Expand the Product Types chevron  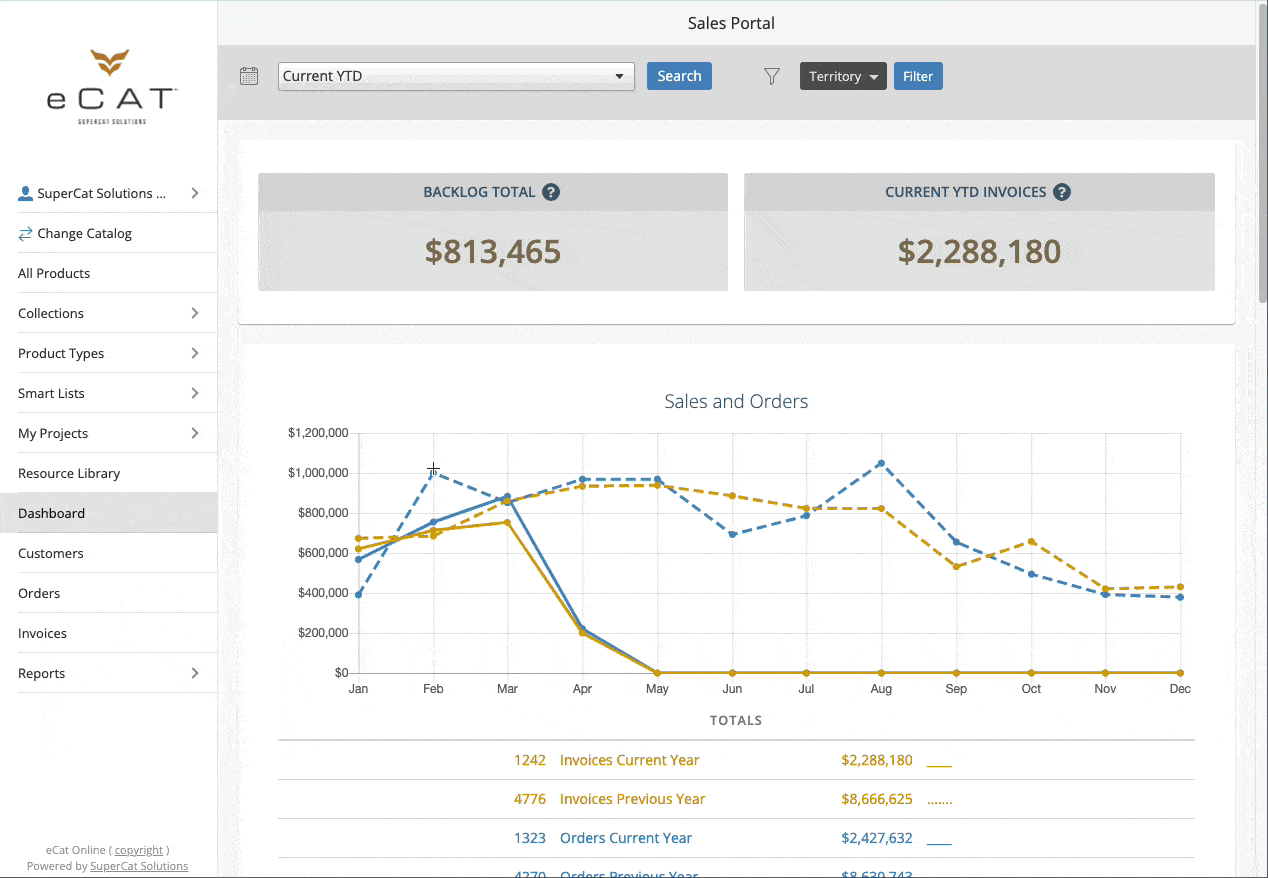tap(195, 353)
